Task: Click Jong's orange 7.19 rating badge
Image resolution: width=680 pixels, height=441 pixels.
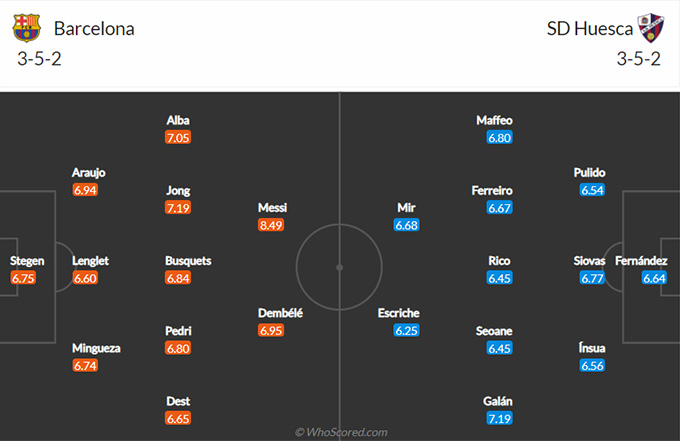Action: tap(178, 208)
